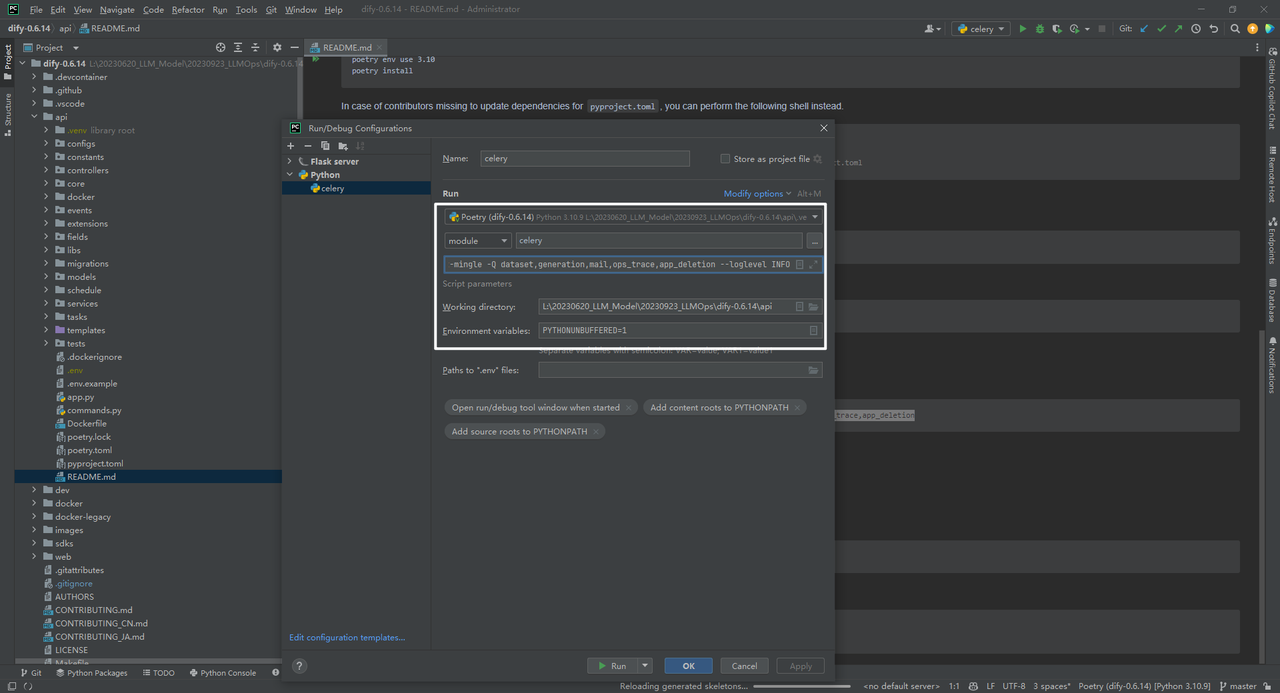Start debugging with the Debug icon

tap(1040, 28)
